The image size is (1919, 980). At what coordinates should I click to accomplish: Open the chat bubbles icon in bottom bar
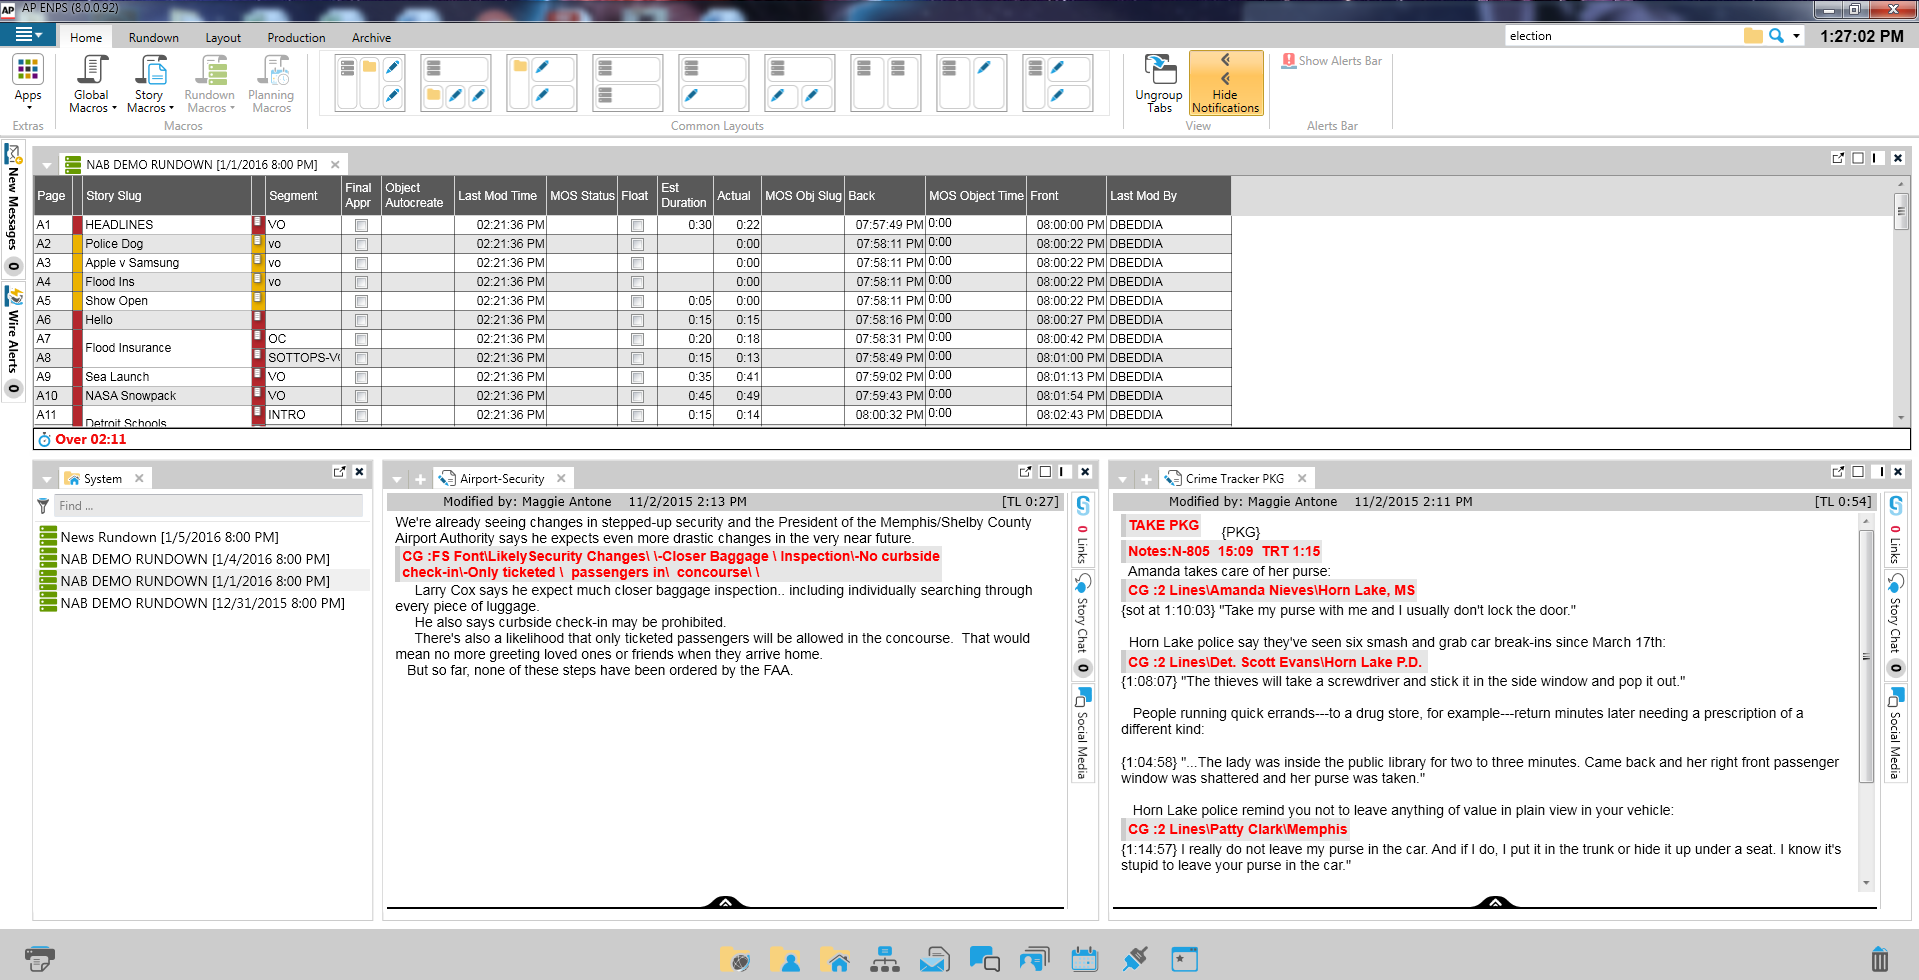pyautogui.click(x=984, y=960)
